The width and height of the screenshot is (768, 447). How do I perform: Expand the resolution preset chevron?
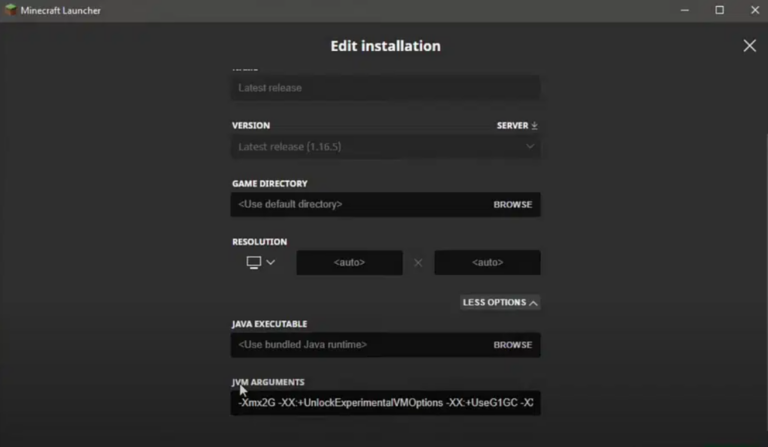(270, 263)
